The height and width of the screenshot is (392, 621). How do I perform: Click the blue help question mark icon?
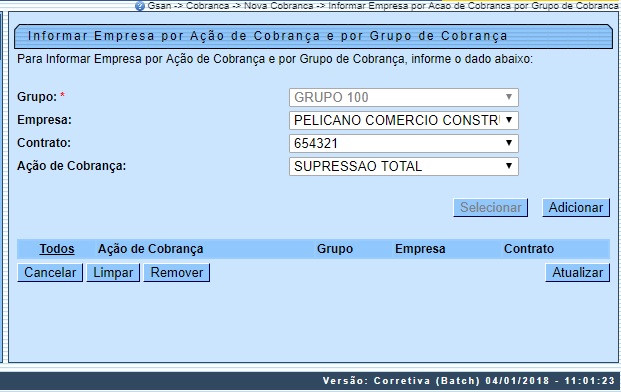coord(139,6)
